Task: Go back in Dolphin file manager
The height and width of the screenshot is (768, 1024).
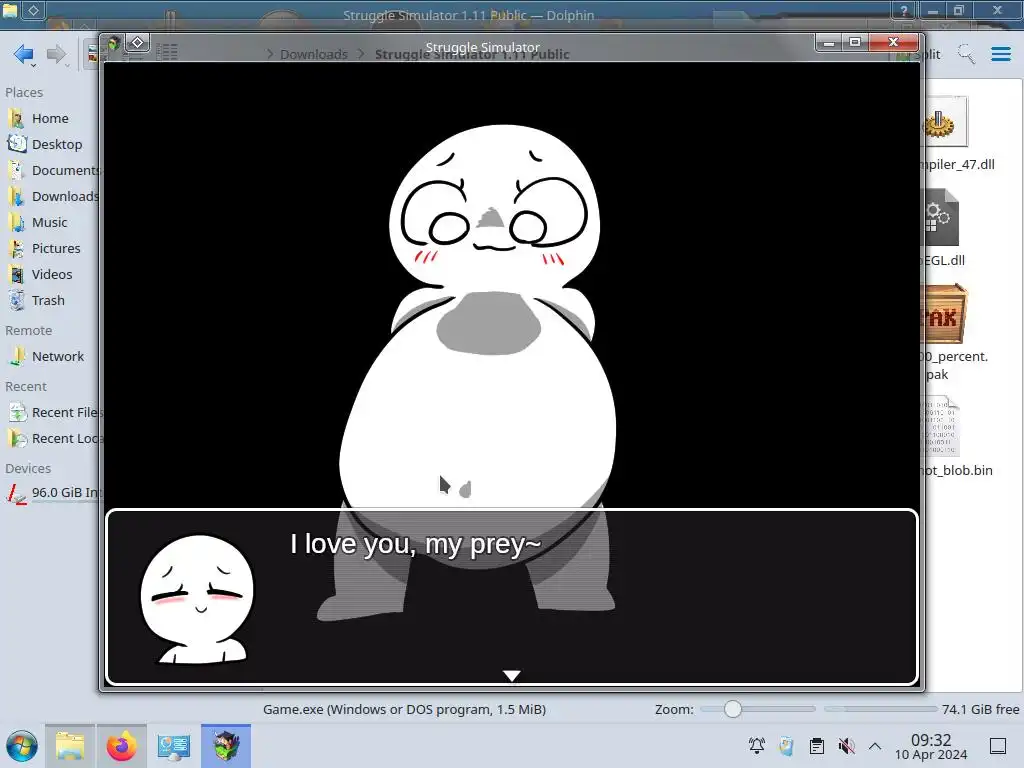Action: pyautogui.click(x=24, y=54)
